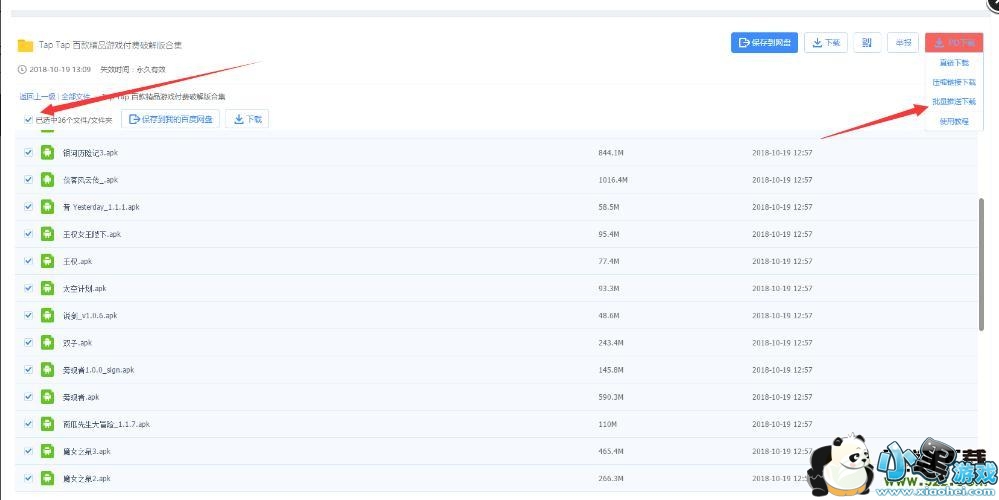Click the Android icon for 旁观者1.0.0_sign.apk
The image size is (999, 500).
[x=47, y=369]
